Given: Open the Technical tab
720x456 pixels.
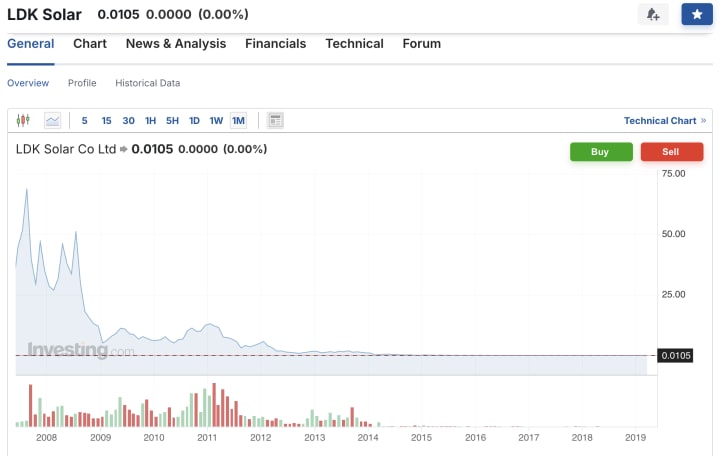Looking at the screenshot, I should (354, 44).
